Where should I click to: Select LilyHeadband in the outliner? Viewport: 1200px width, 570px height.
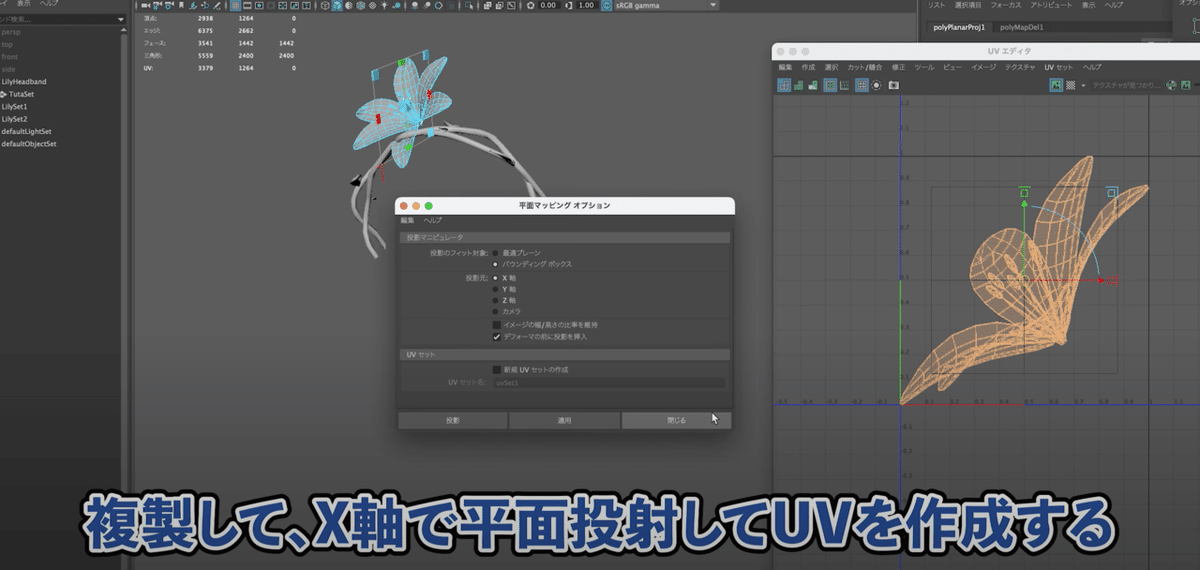(x=24, y=81)
